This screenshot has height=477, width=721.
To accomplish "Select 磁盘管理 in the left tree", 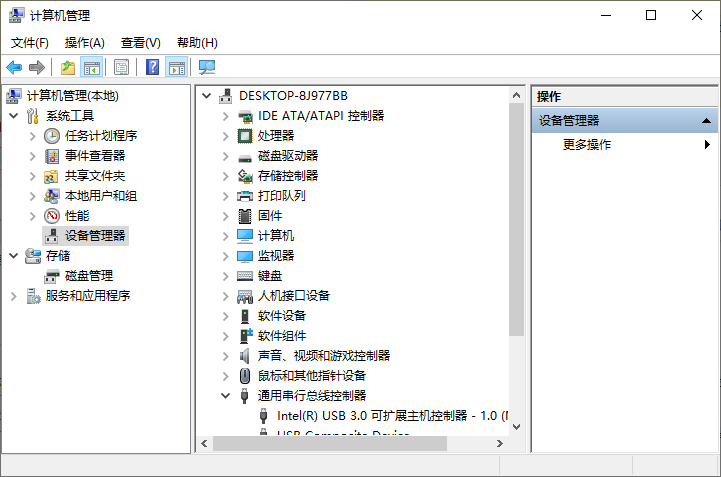I will point(89,276).
